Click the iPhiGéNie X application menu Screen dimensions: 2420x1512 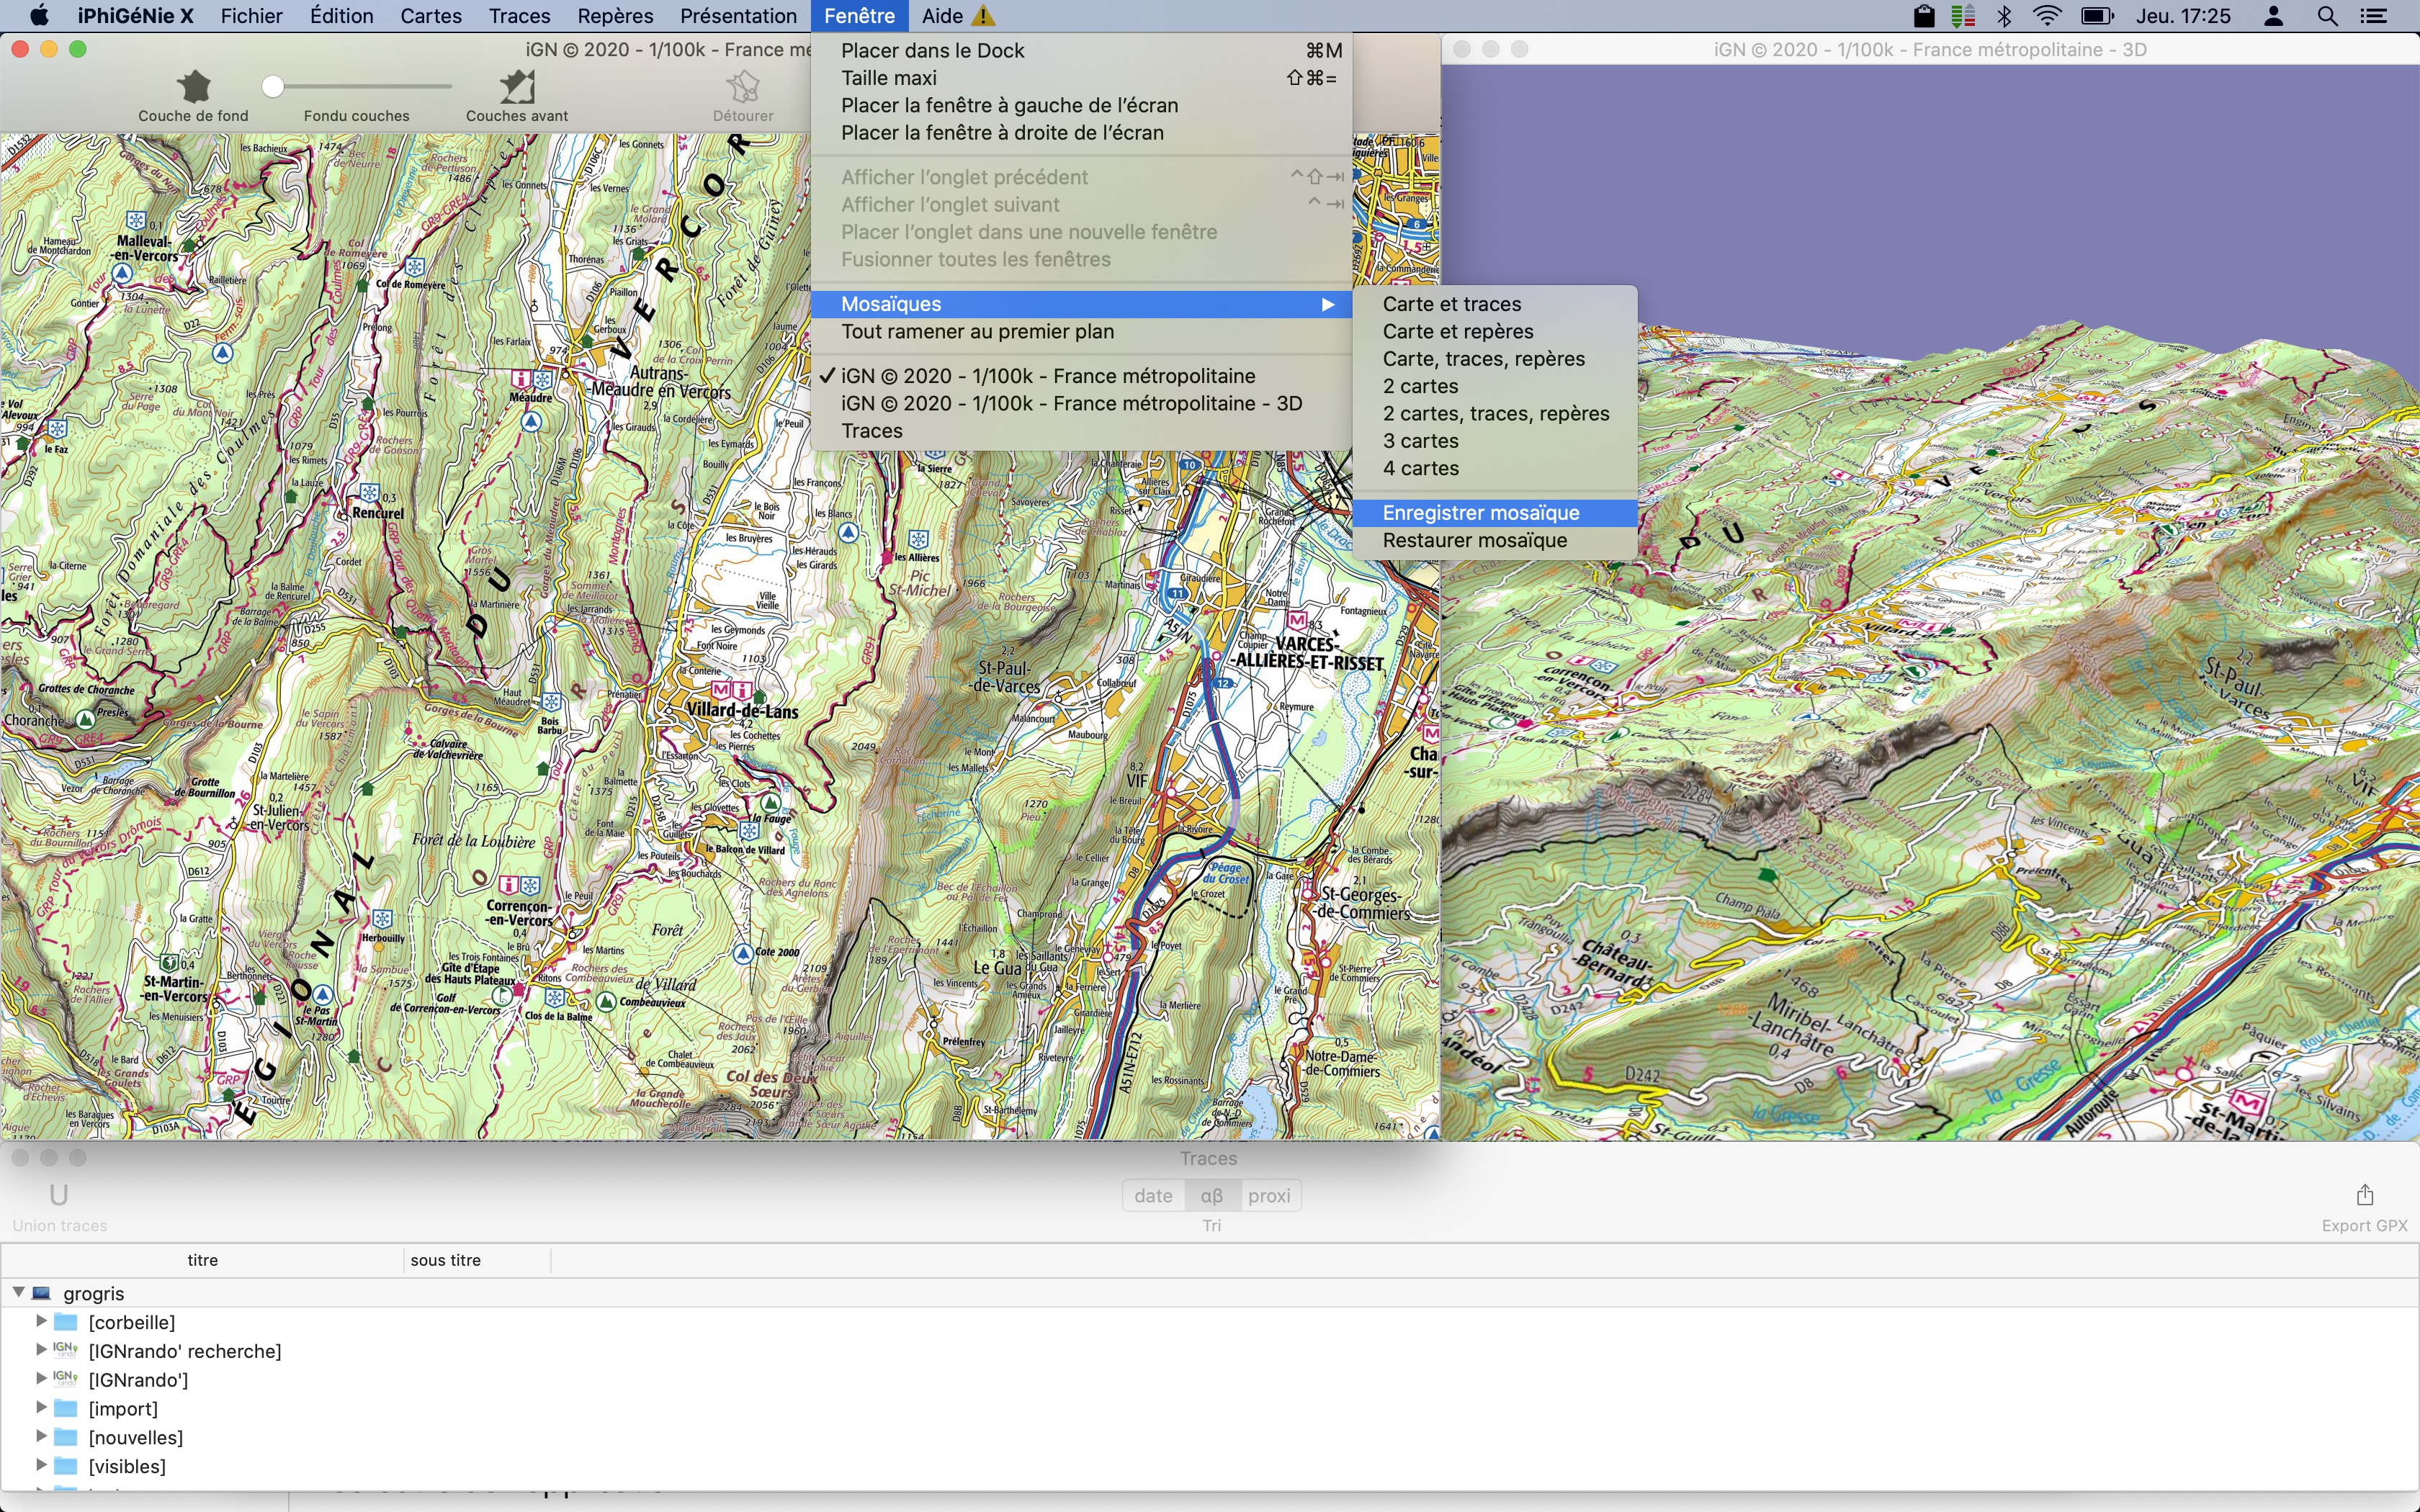(x=135, y=16)
